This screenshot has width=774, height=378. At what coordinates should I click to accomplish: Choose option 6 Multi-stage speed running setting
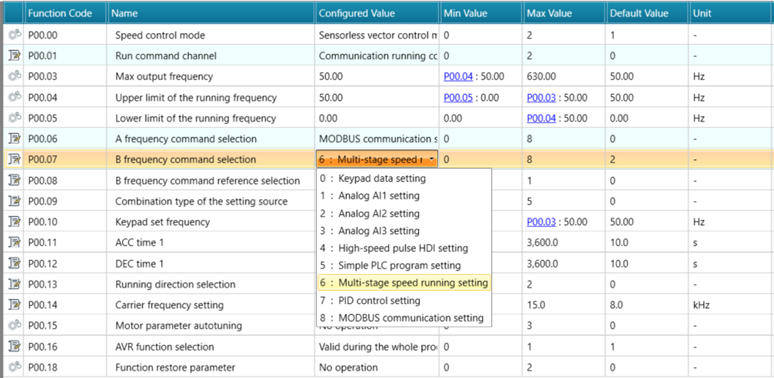click(404, 283)
